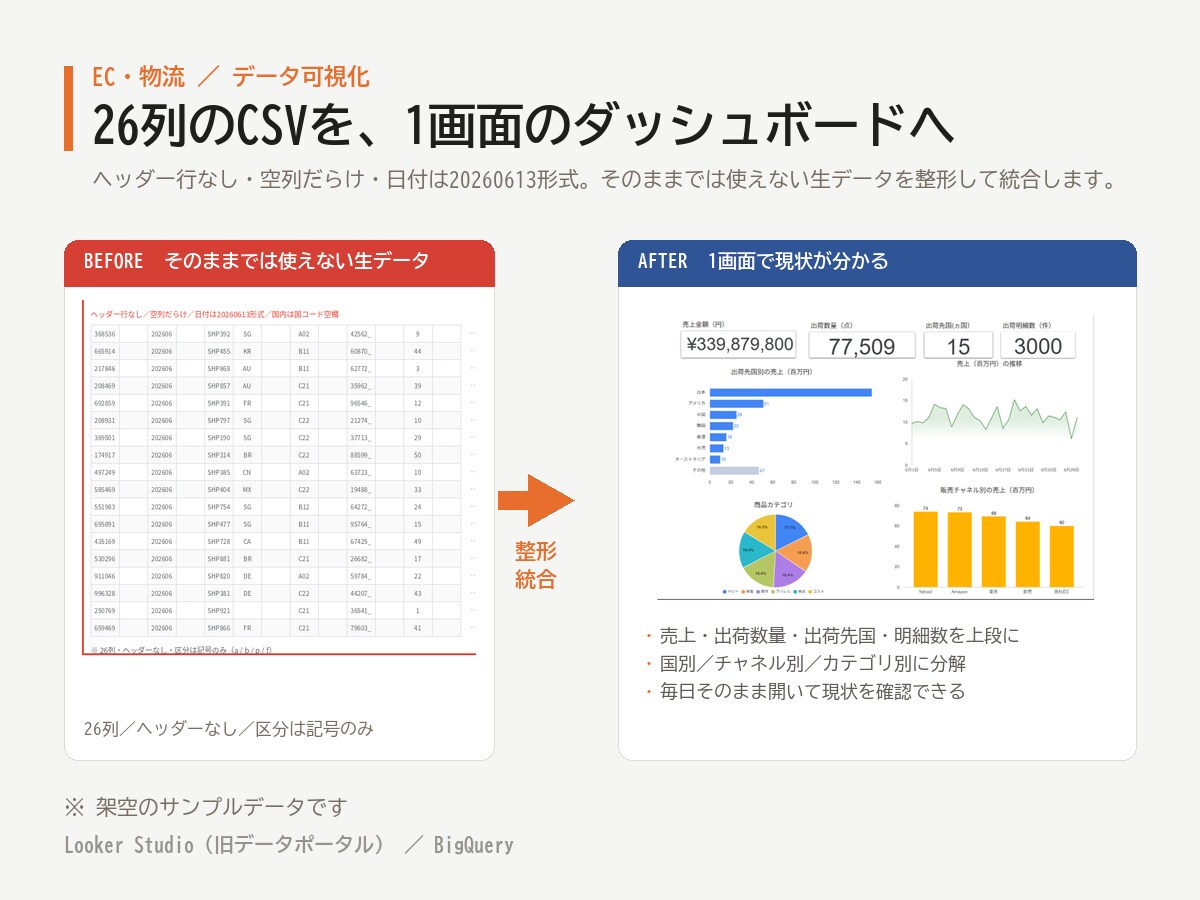This screenshot has height=900, width=1200.
Task: Click the BEFORE panel header
Action: tap(280, 263)
